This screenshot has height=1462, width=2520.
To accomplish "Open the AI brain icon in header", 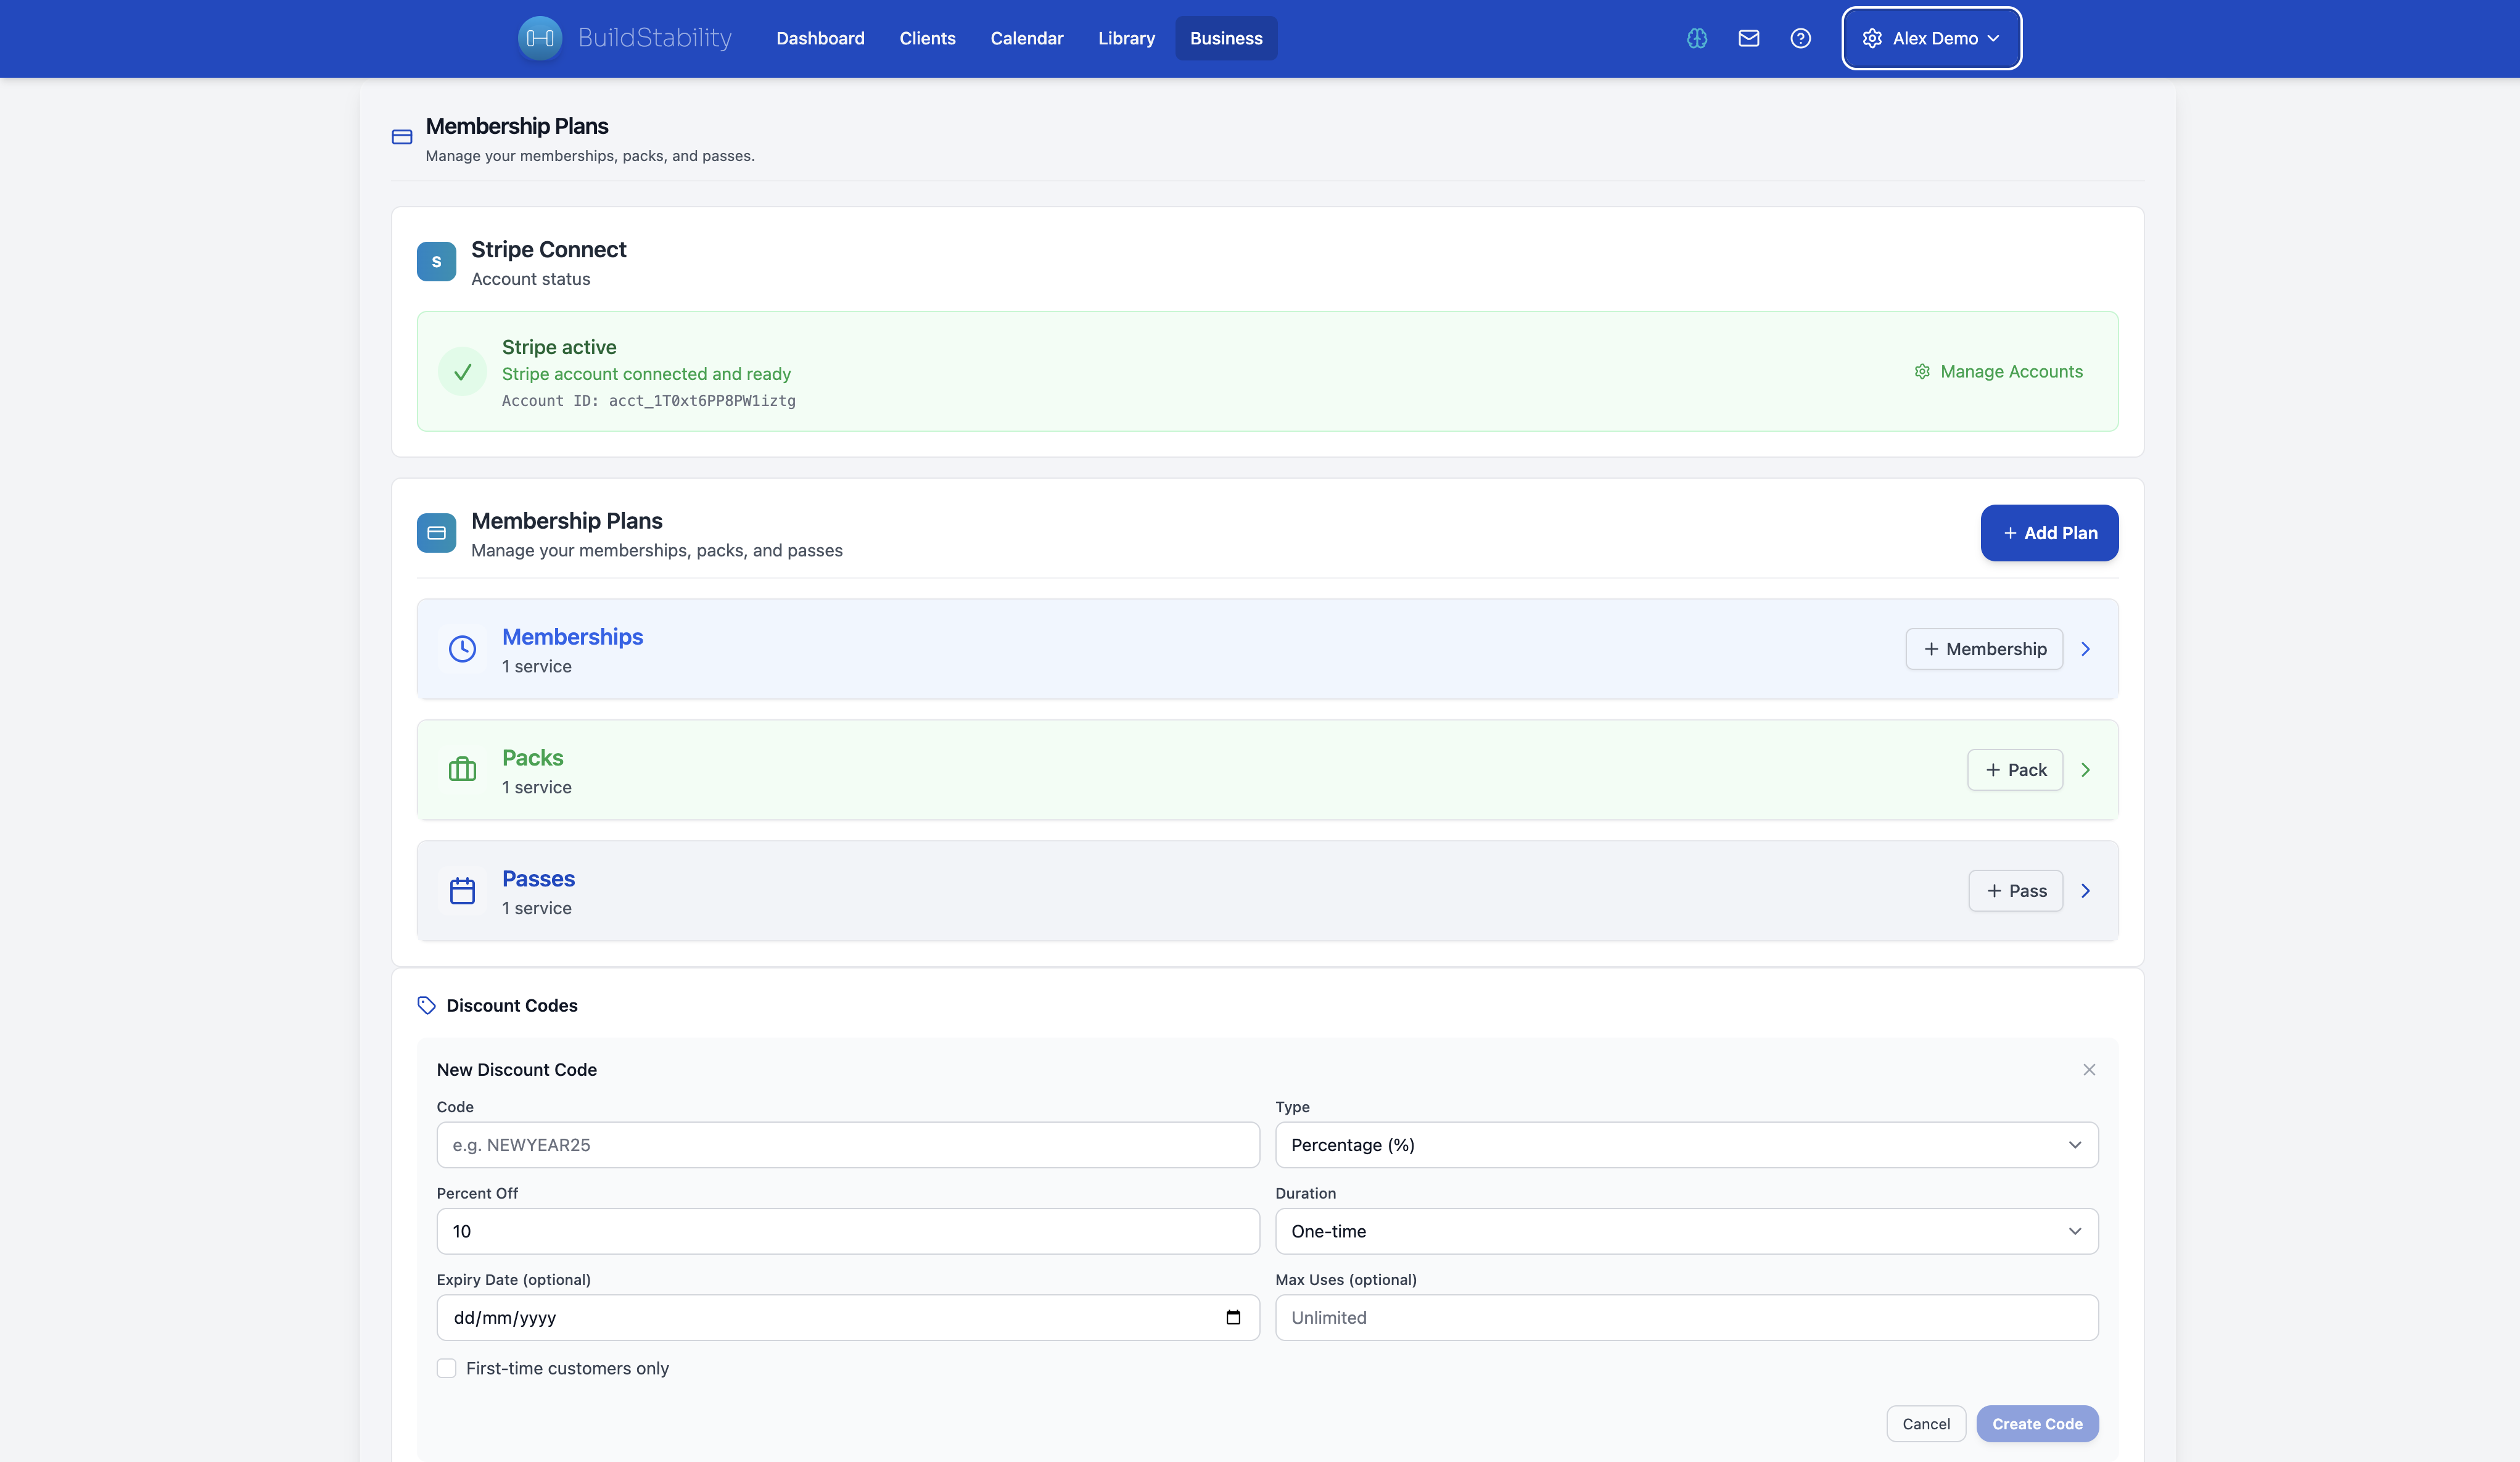I will tap(1697, 38).
